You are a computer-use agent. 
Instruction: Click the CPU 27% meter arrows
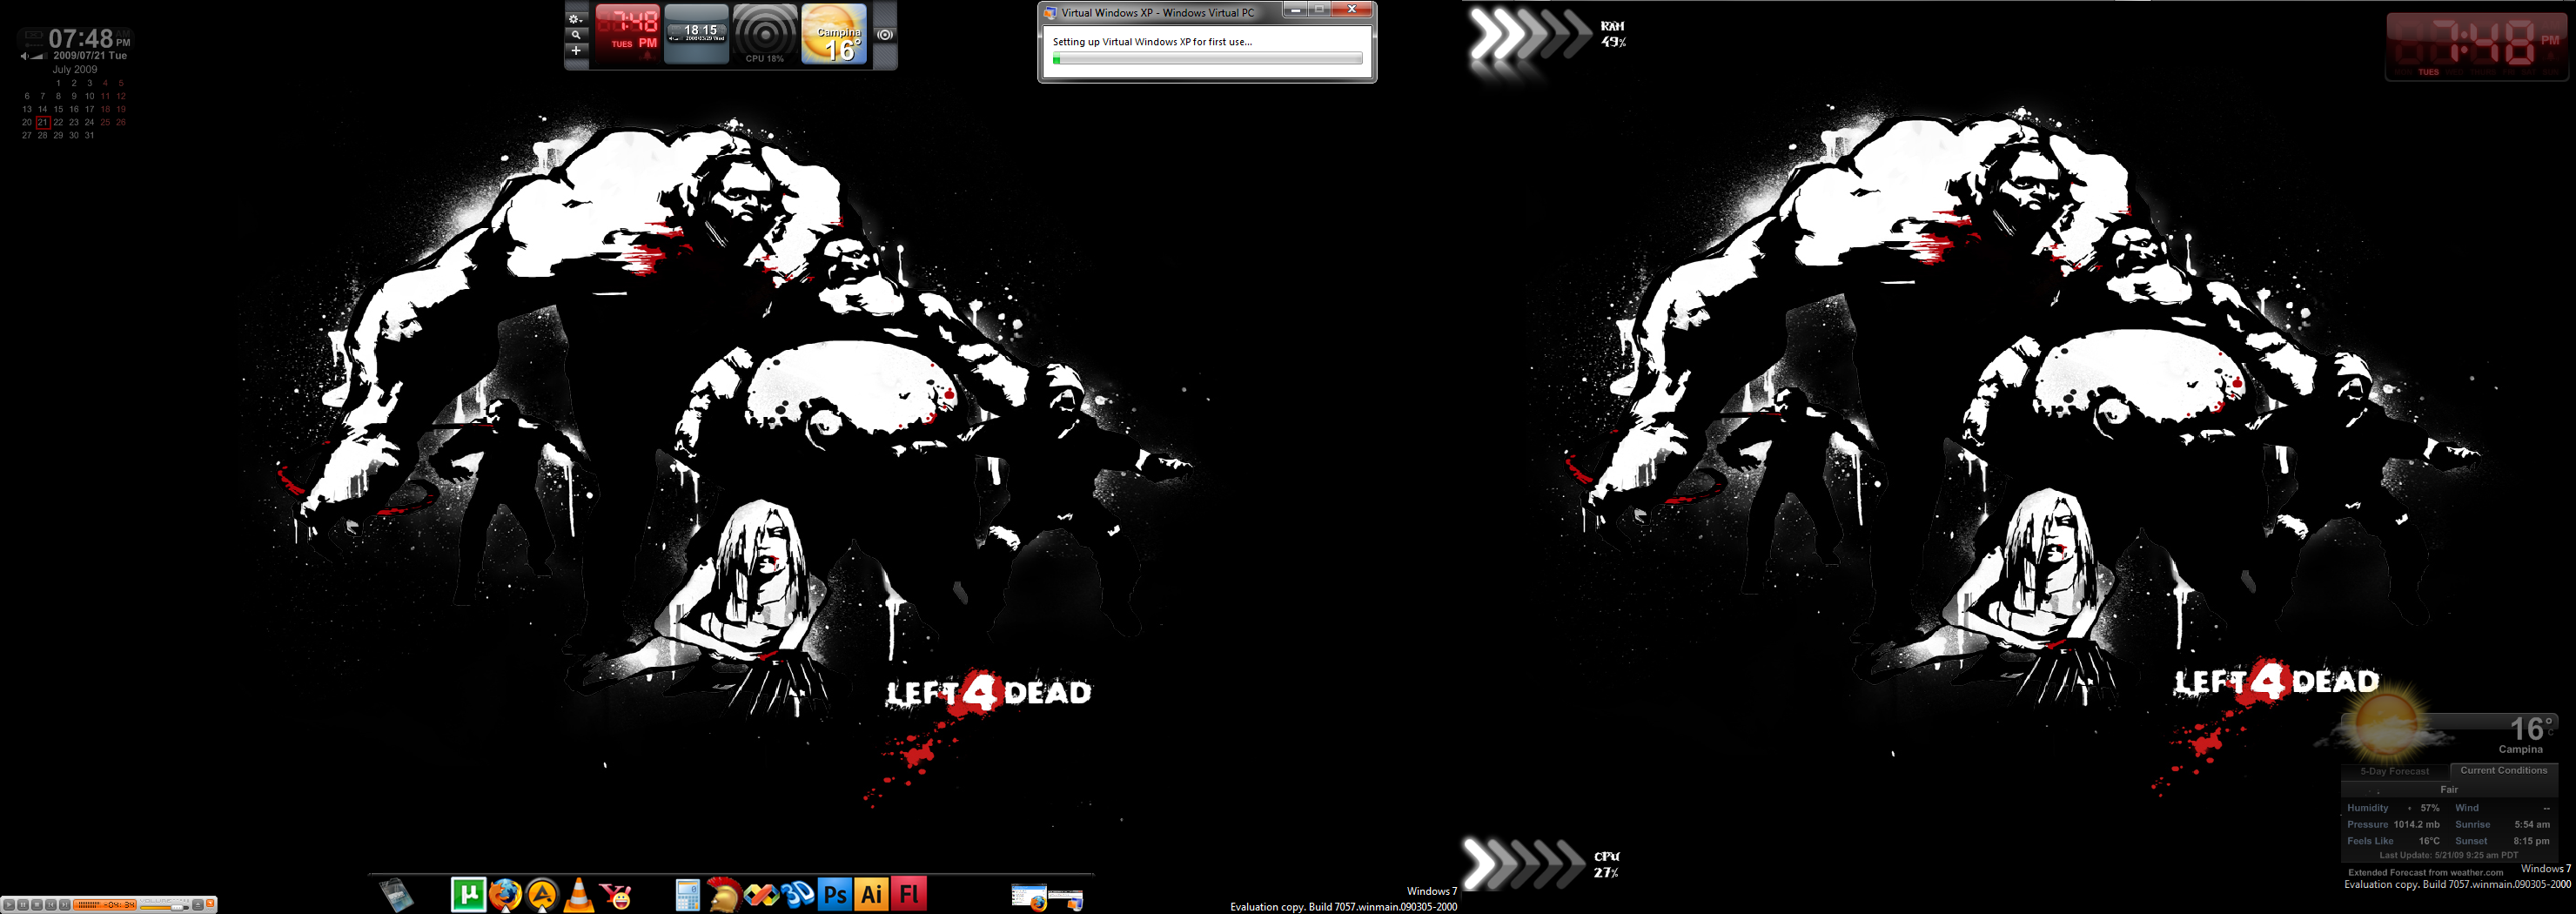[x=1523, y=863]
